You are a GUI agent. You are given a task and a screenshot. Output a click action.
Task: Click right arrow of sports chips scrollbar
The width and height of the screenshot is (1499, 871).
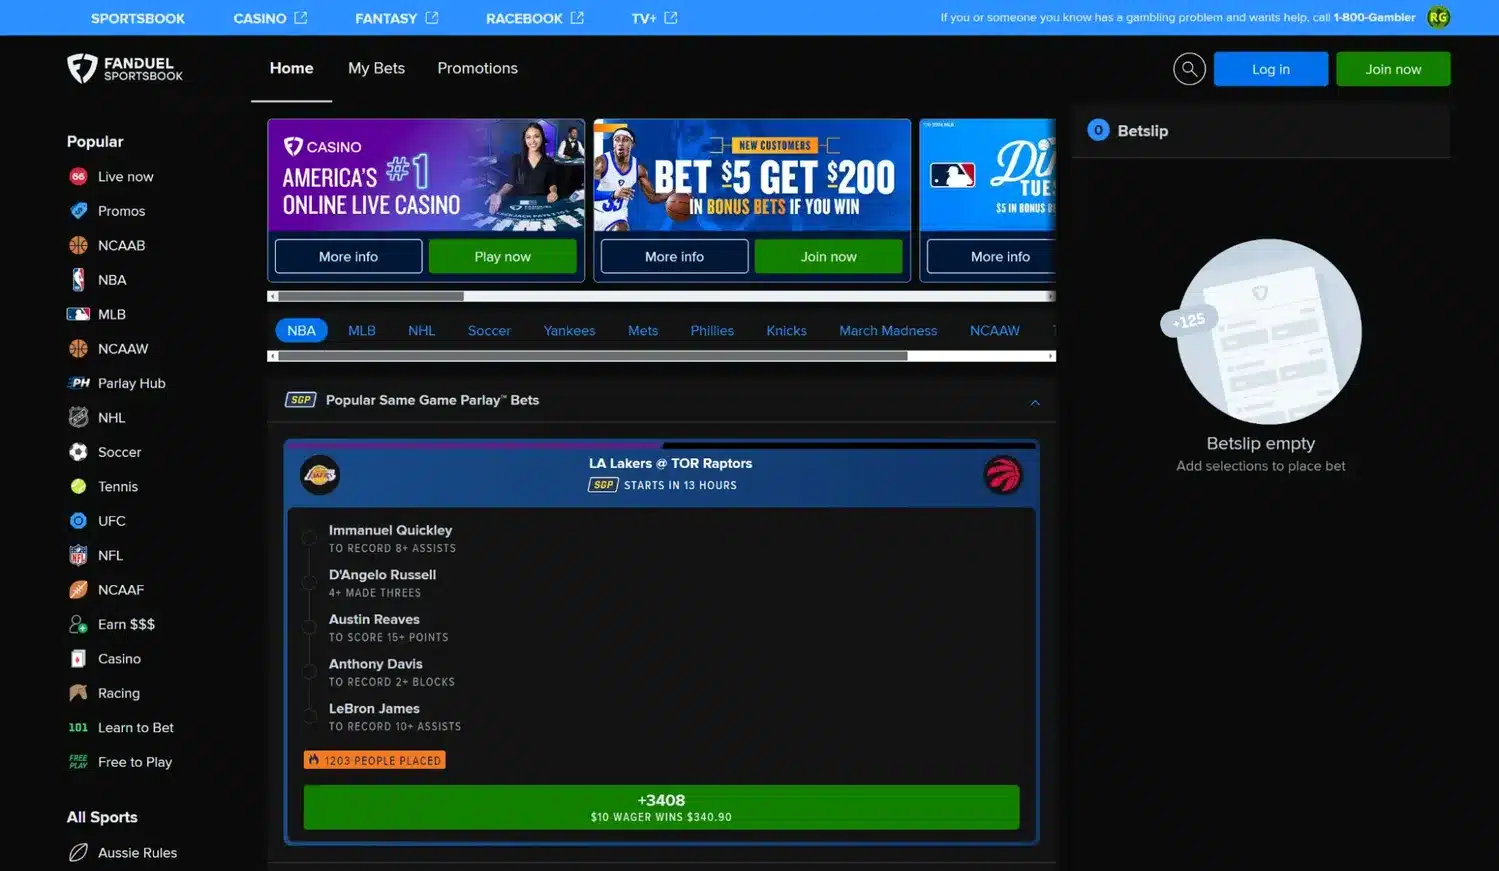tap(1051, 356)
